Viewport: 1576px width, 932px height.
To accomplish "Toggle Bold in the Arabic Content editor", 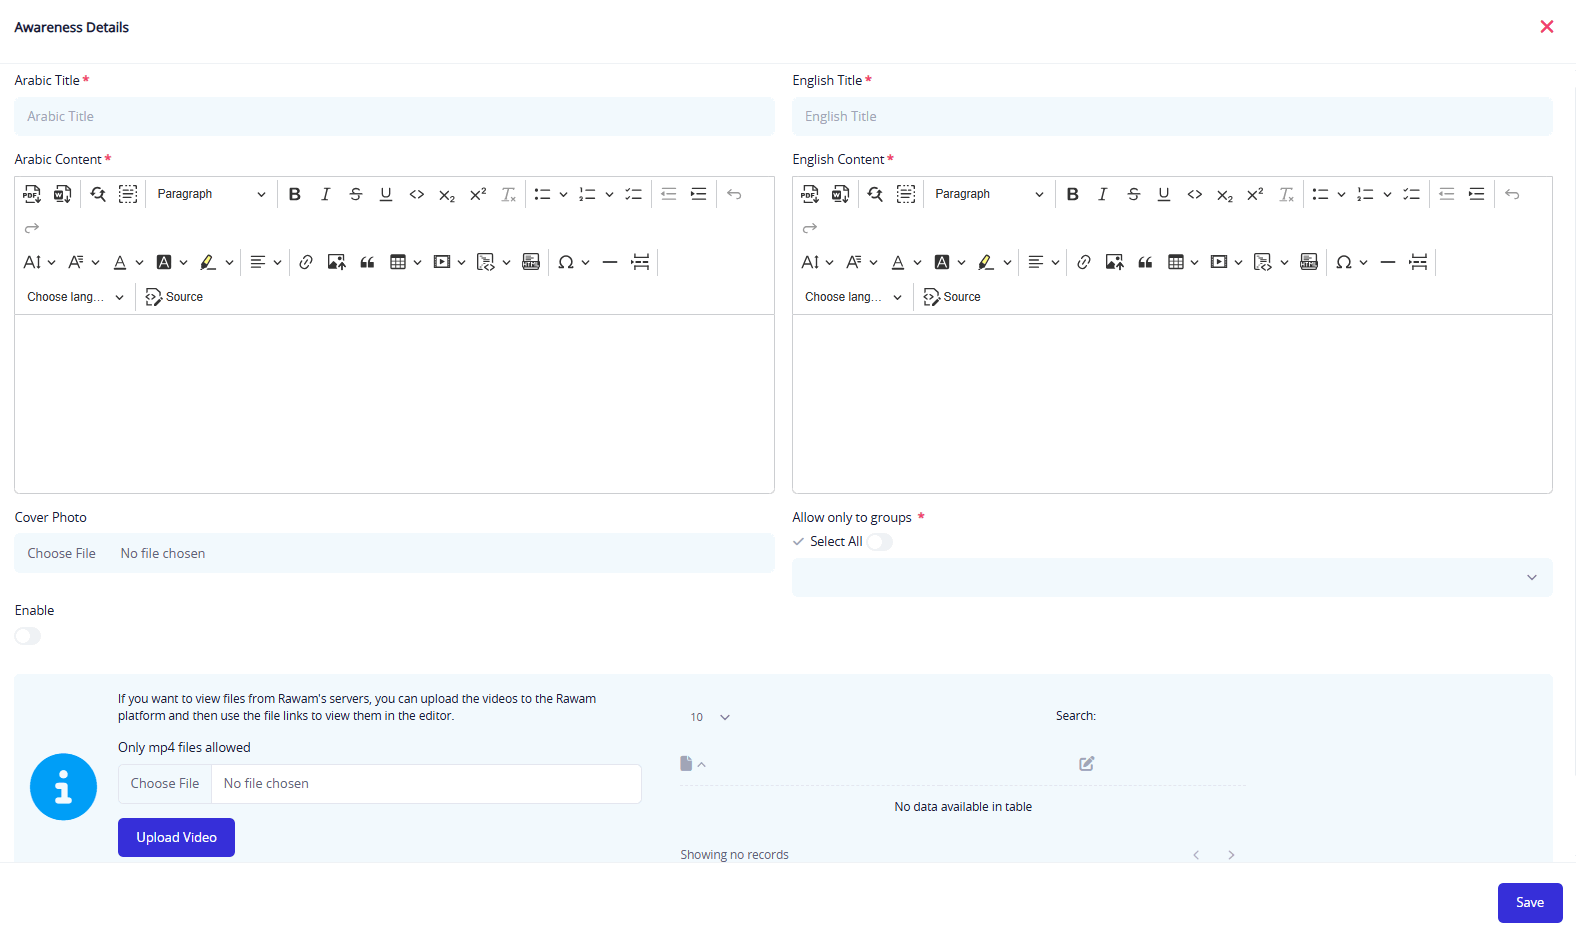I will (x=295, y=194).
